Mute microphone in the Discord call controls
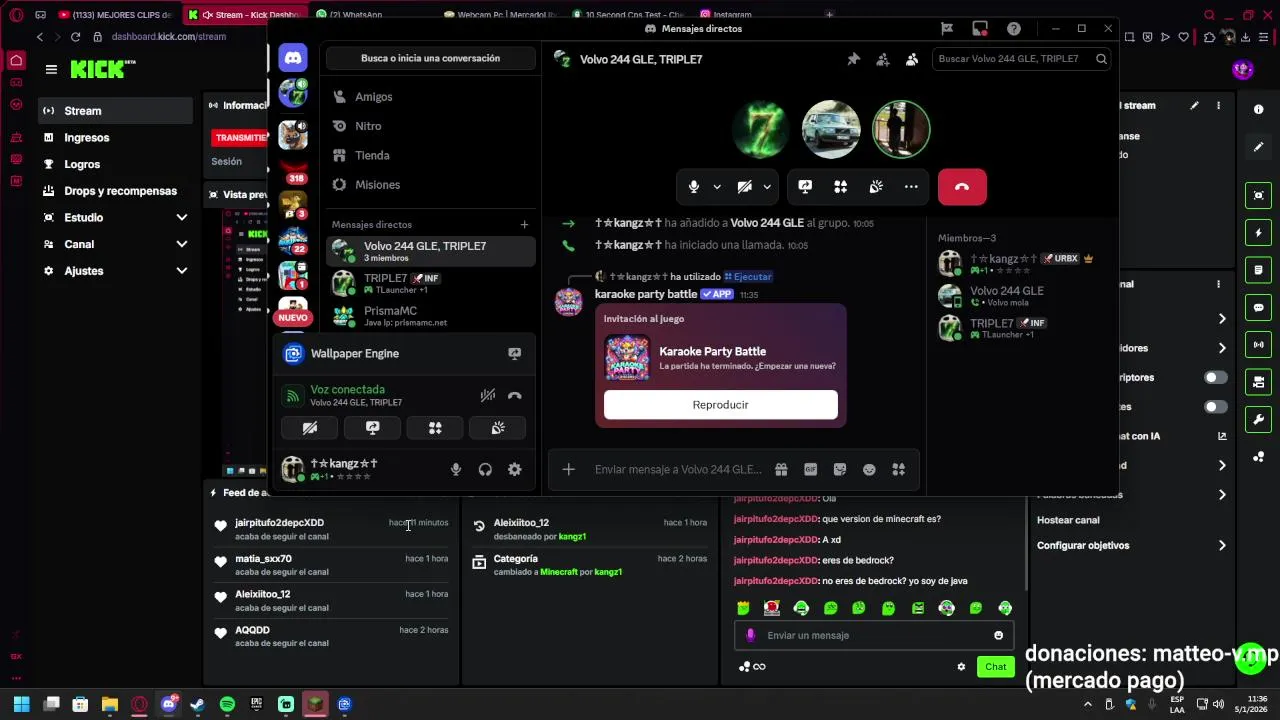Screen dimensions: 1280x720 (693, 187)
